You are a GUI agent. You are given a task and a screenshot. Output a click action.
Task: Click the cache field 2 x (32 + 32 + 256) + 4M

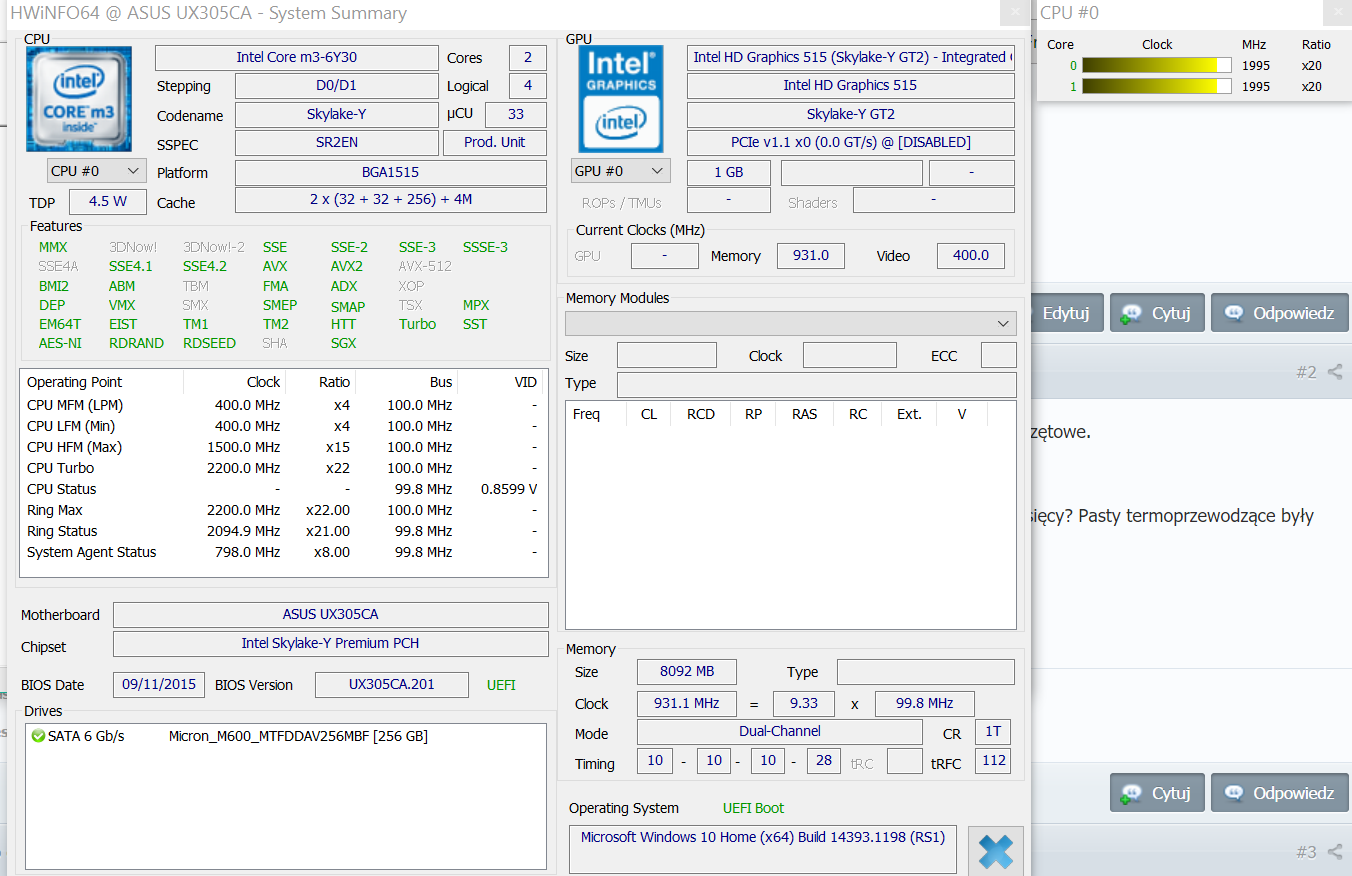coord(391,199)
